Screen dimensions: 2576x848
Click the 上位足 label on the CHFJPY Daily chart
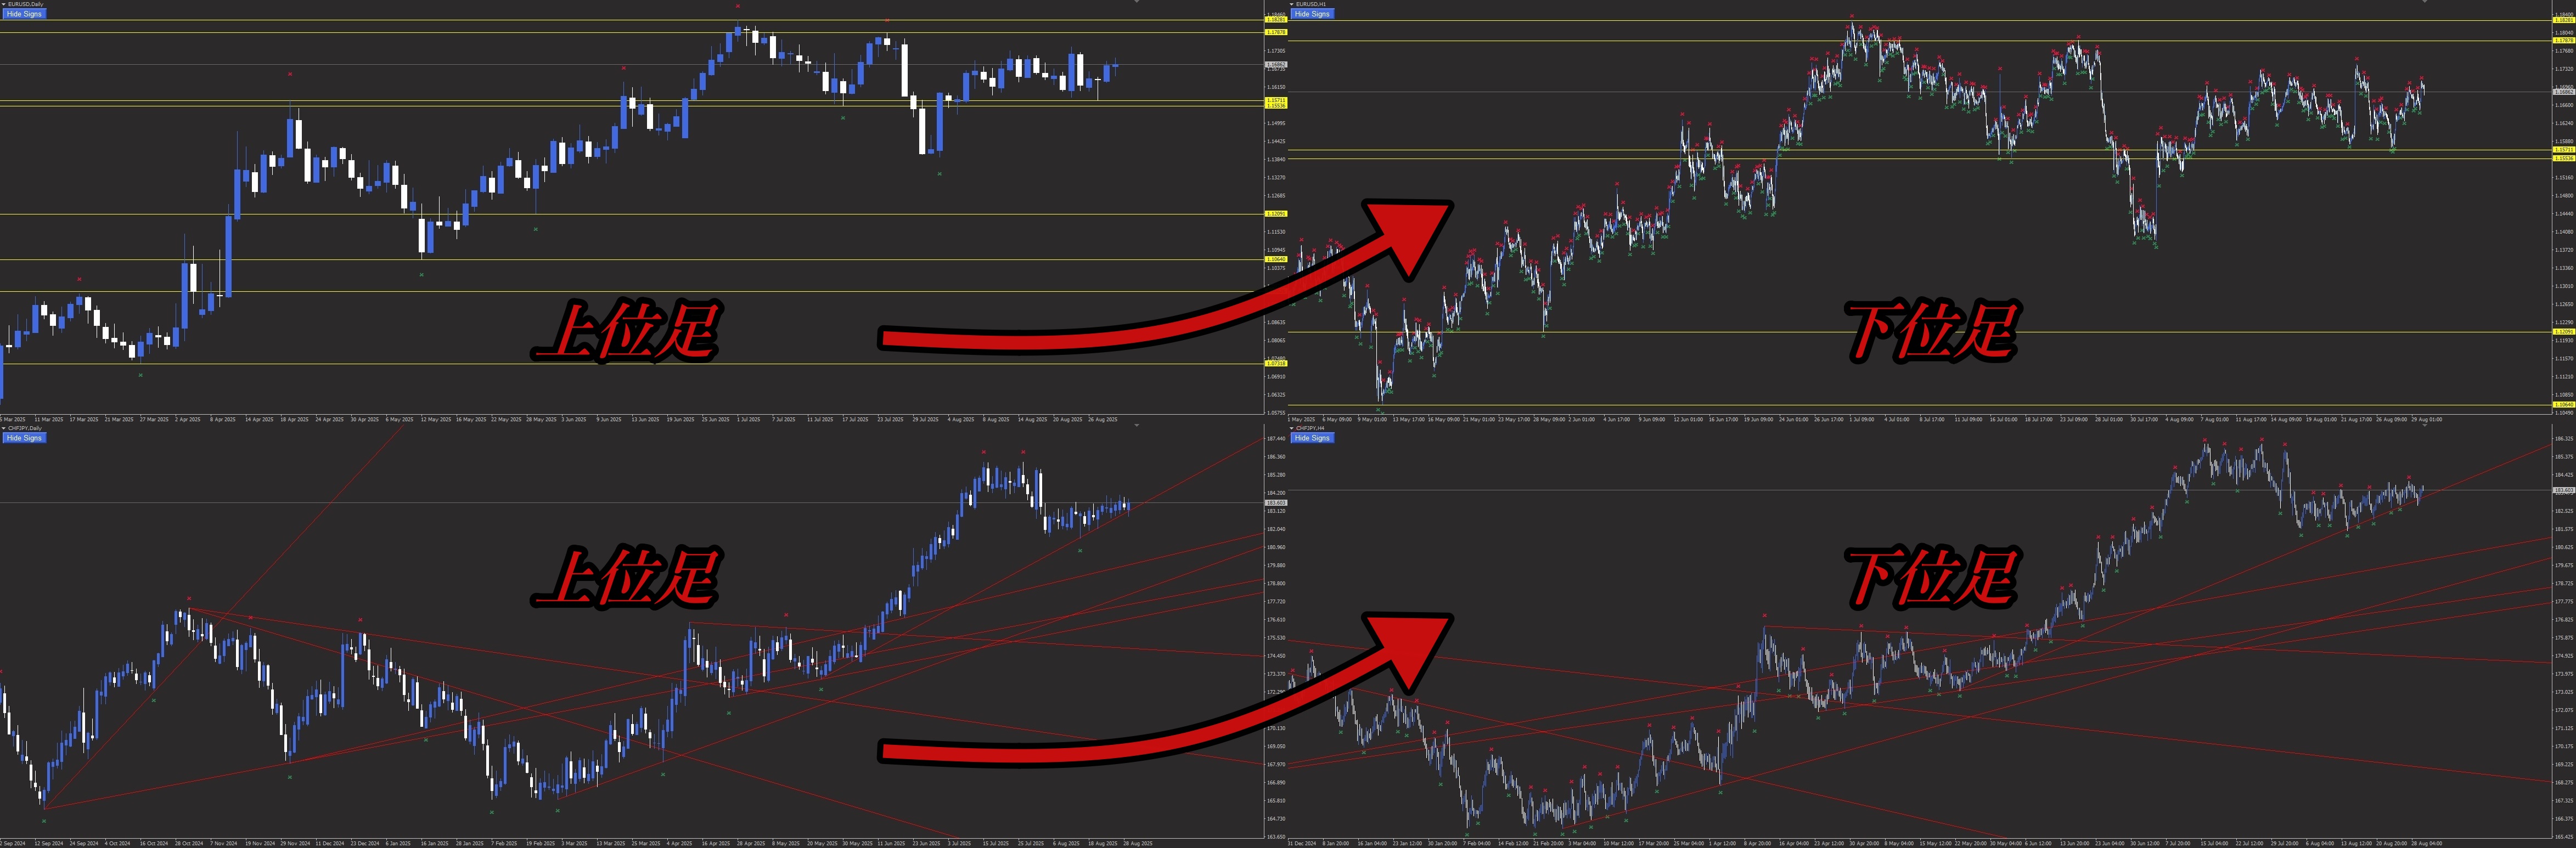(626, 576)
